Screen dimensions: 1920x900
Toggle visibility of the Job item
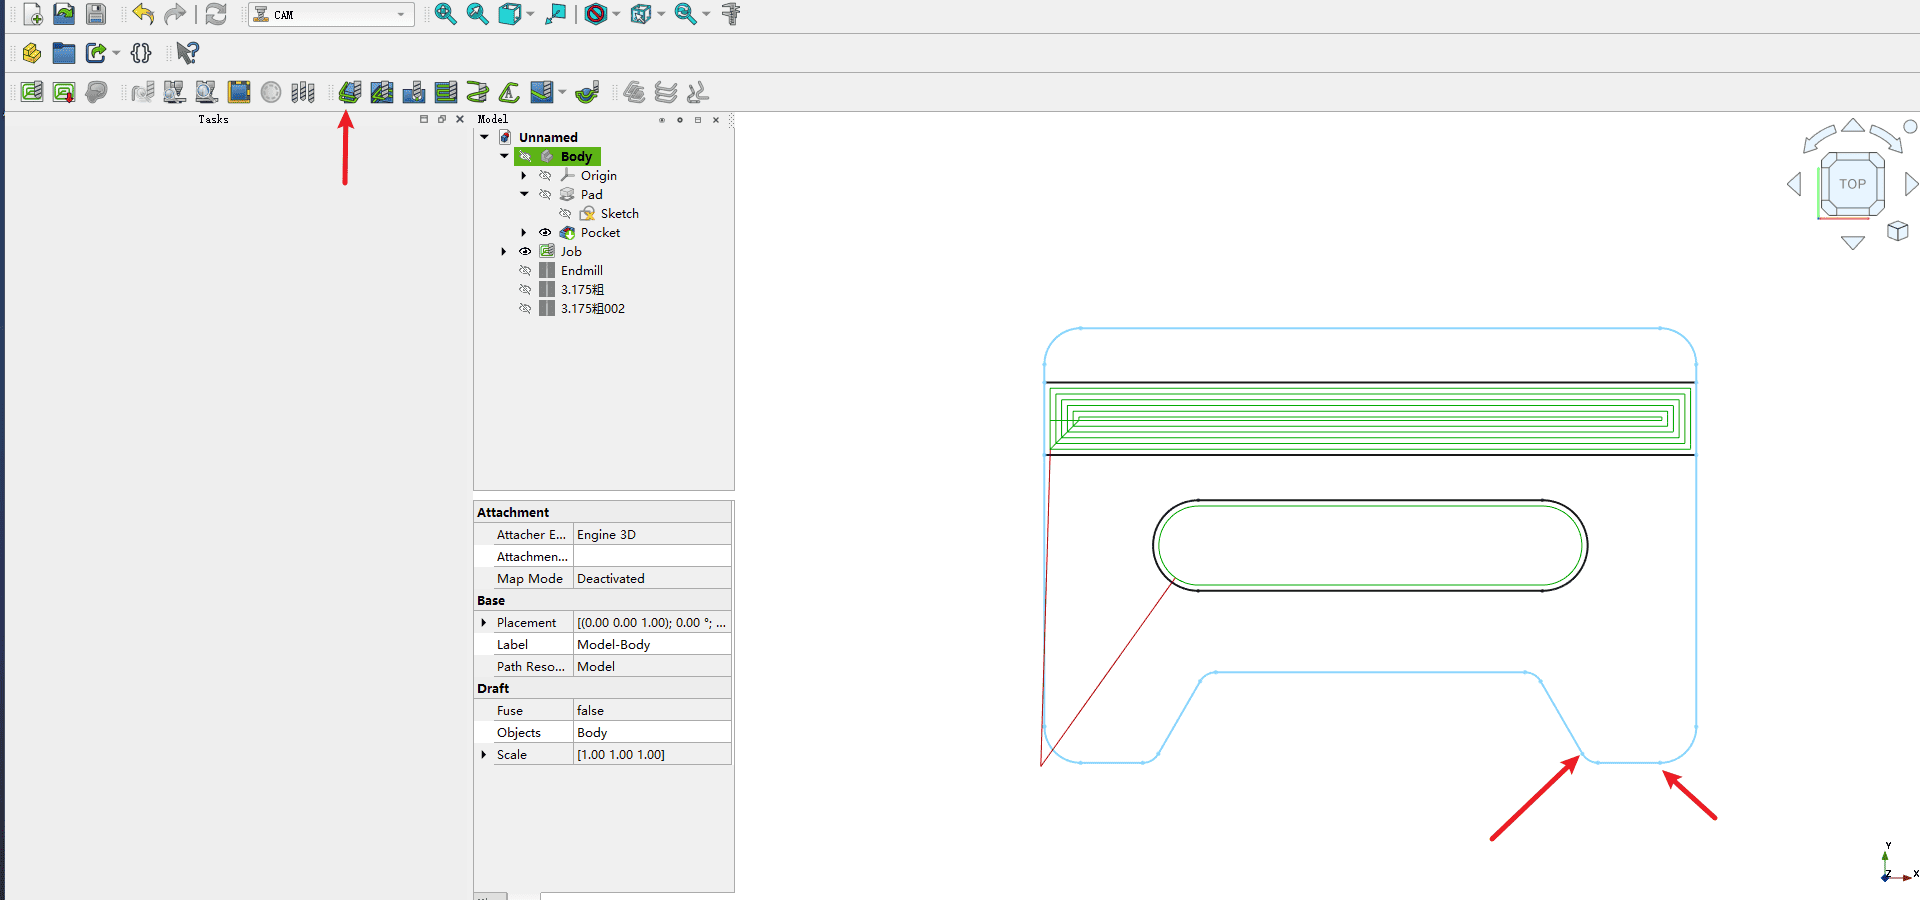click(x=525, y=252)
